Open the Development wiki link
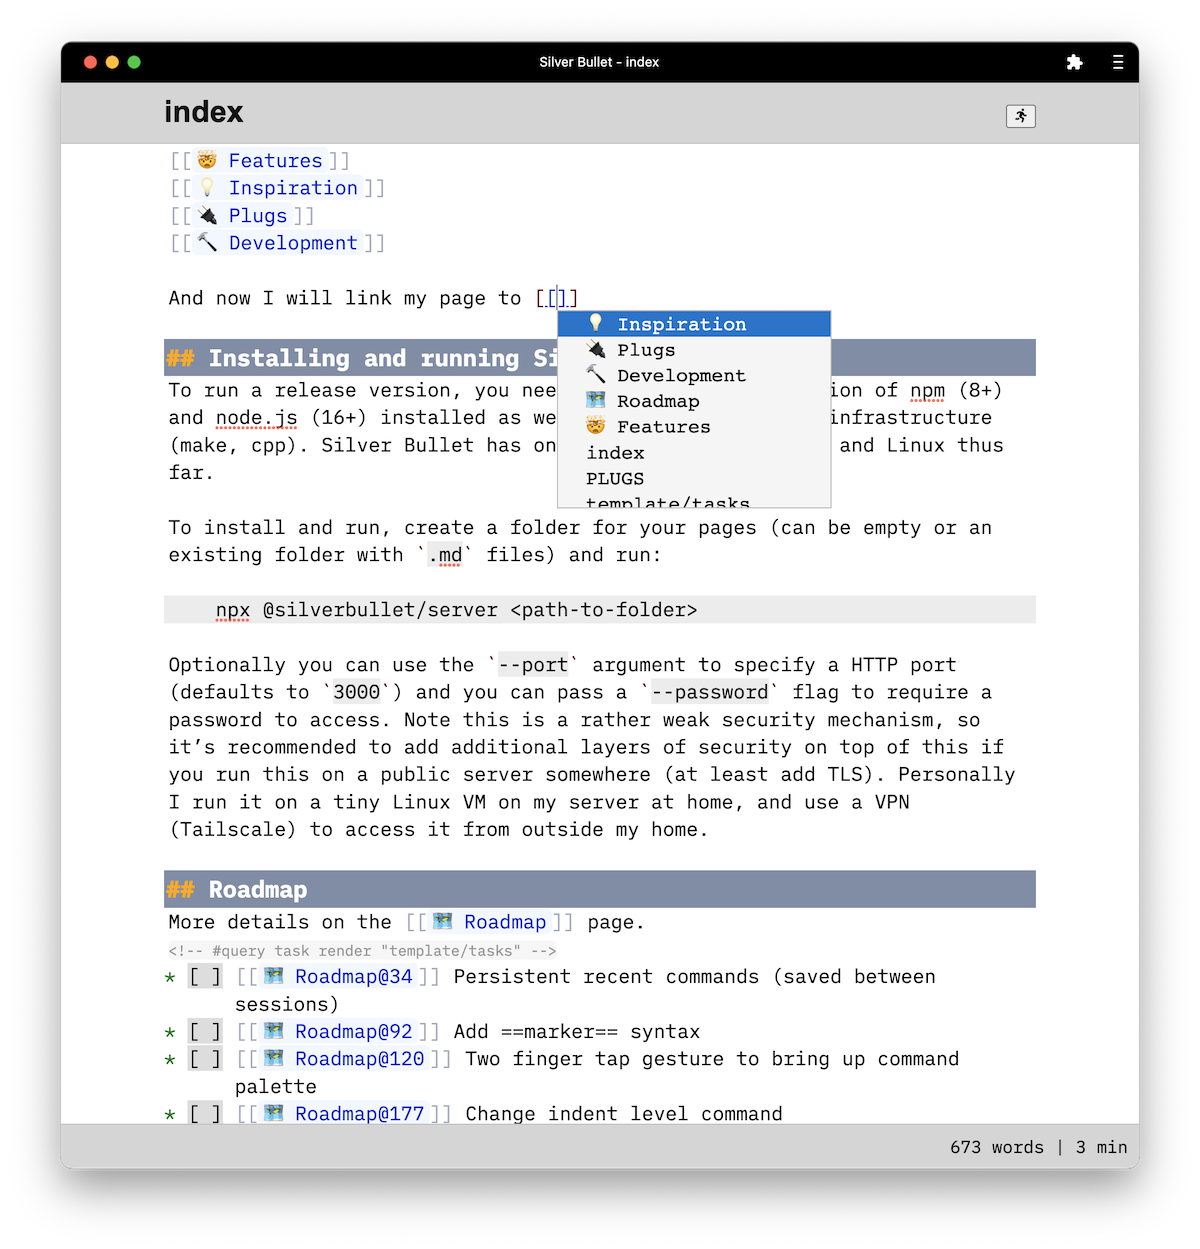The image size is (1200, 1249). (x=293, y=243)
